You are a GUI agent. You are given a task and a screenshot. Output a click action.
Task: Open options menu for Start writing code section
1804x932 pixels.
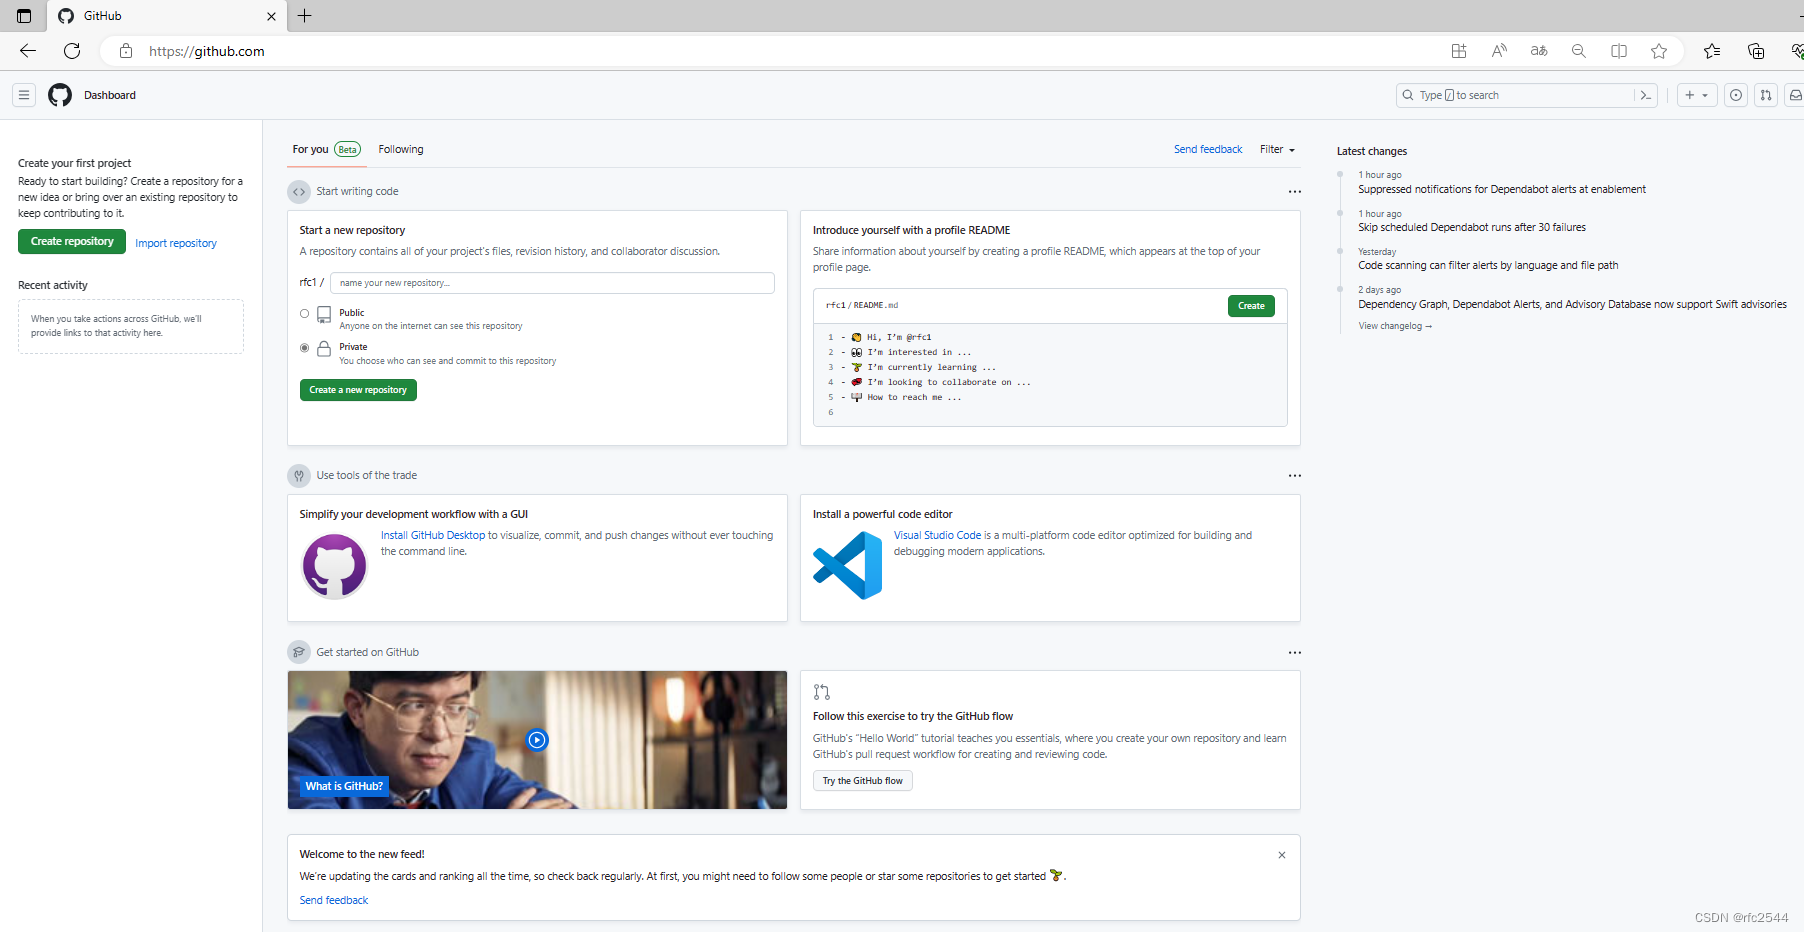coord(1295,192)
